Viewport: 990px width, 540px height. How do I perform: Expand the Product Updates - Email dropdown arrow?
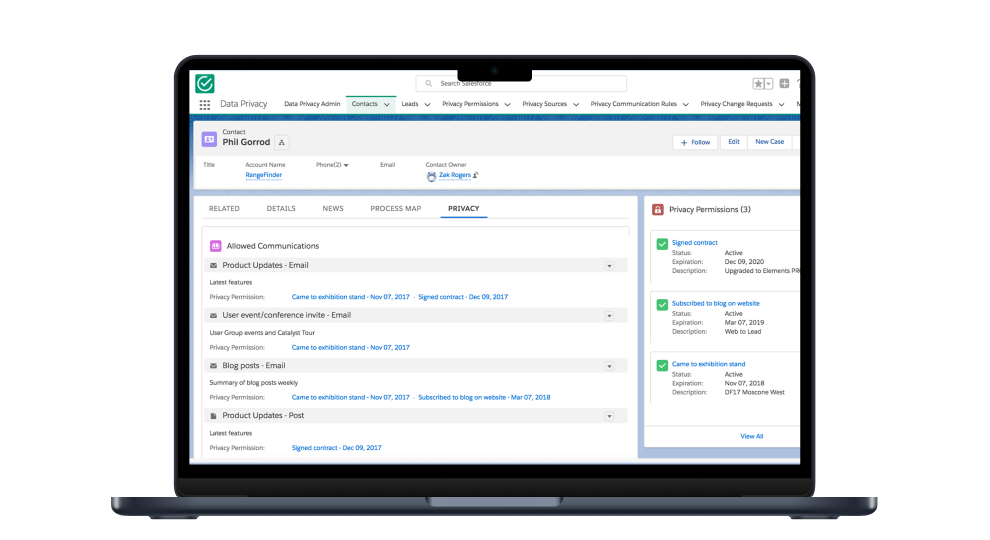609,265
